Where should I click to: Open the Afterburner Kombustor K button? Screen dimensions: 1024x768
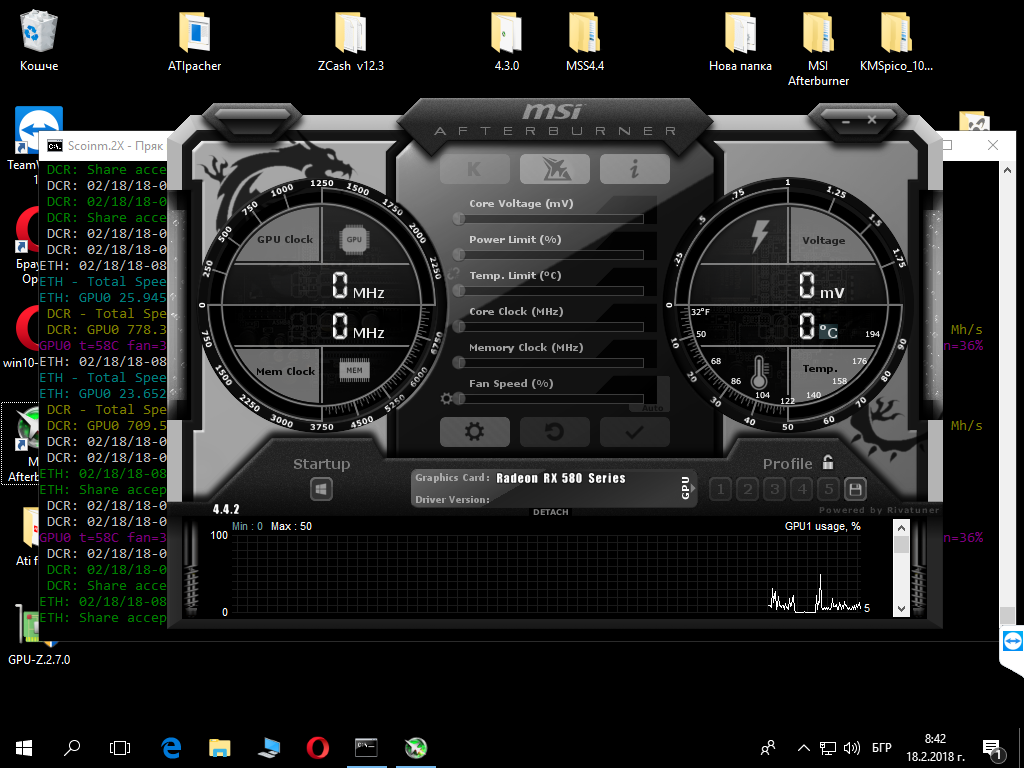pos(475,169)
